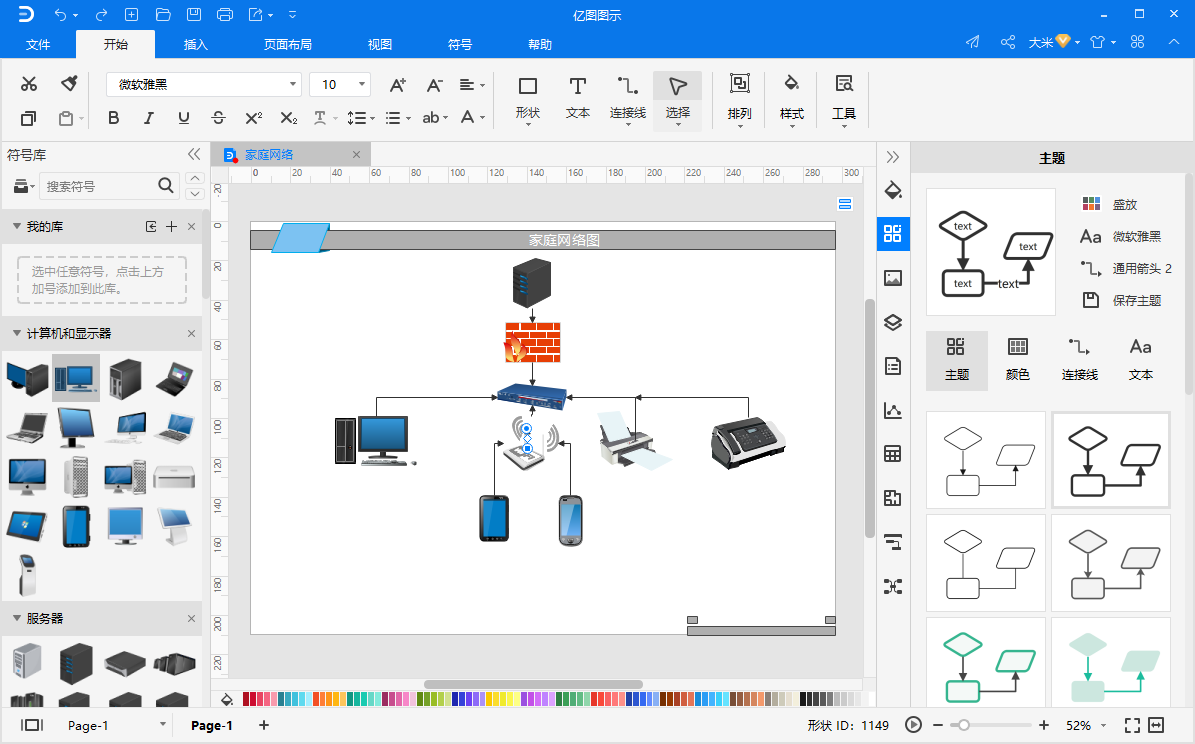Image resolution: width=1195 pixels, height=744 pixels.
Task: Click the Share icon in top right
Action: [x=1008, y=42]
